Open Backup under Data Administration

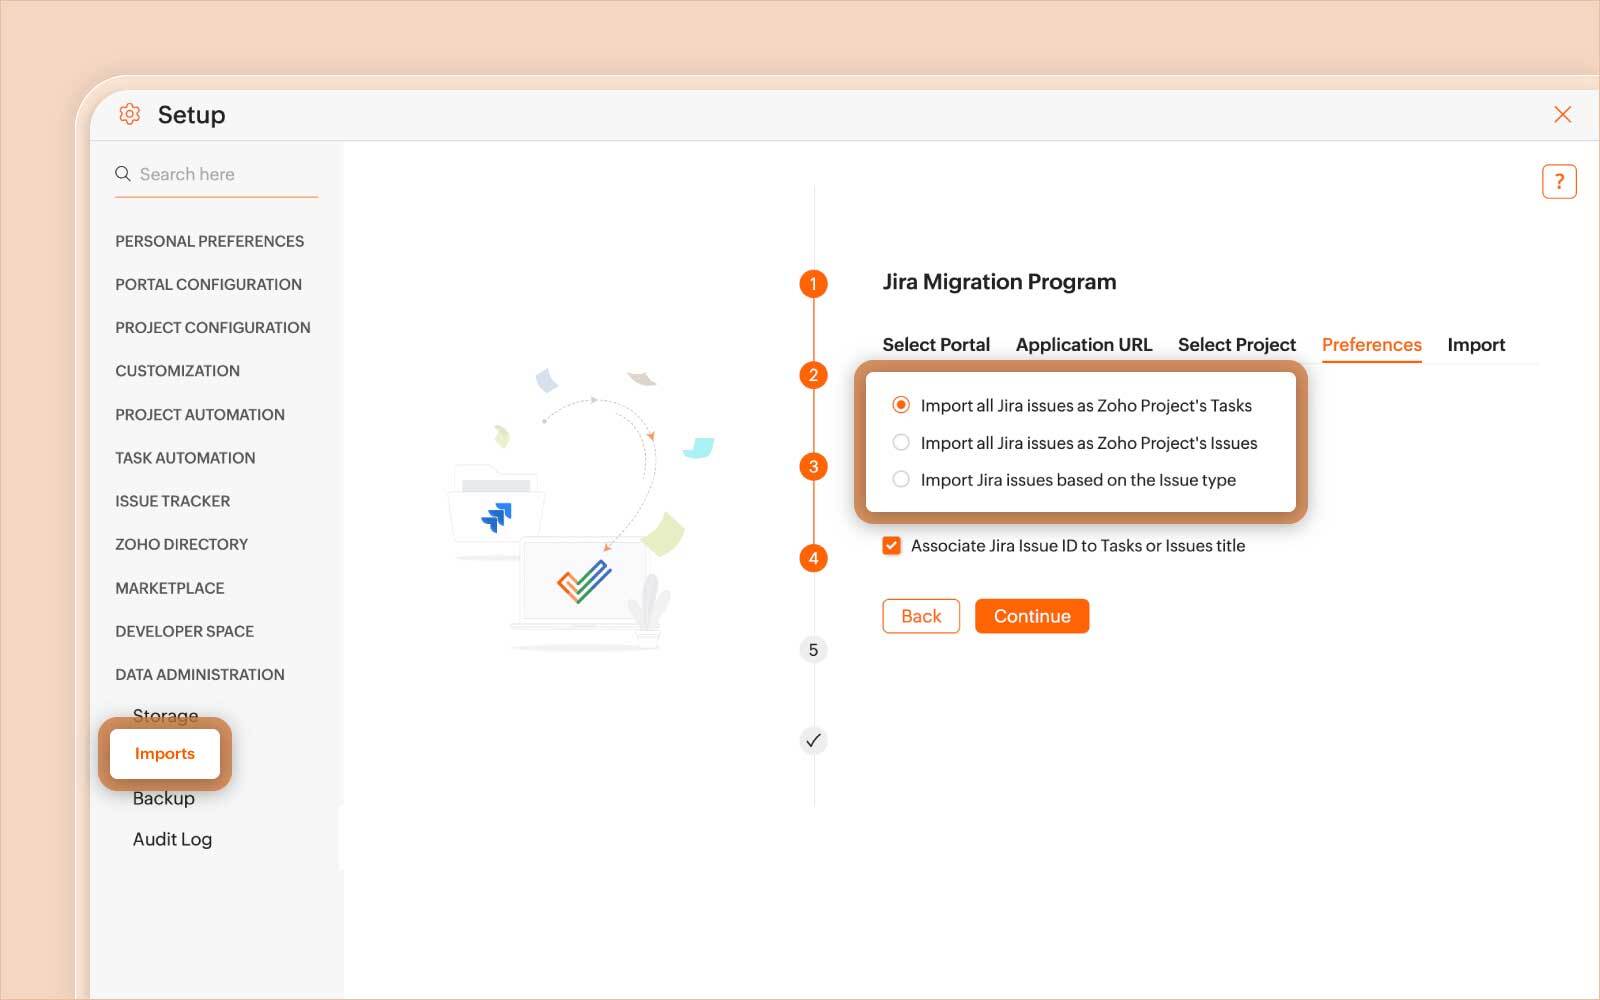[164, 798]
